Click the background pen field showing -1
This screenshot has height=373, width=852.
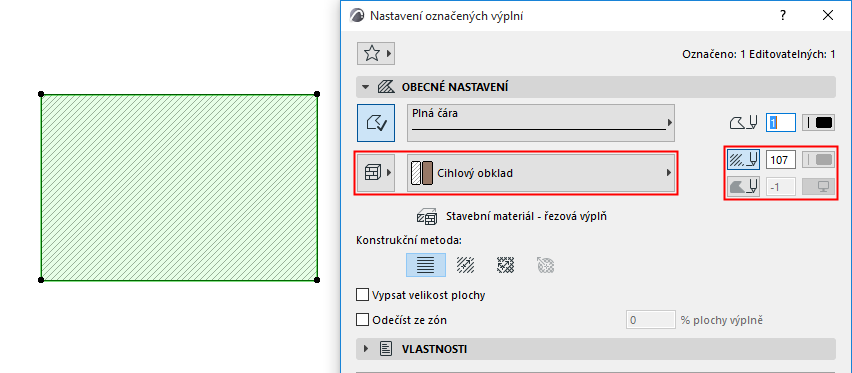(x=781, y=186)
